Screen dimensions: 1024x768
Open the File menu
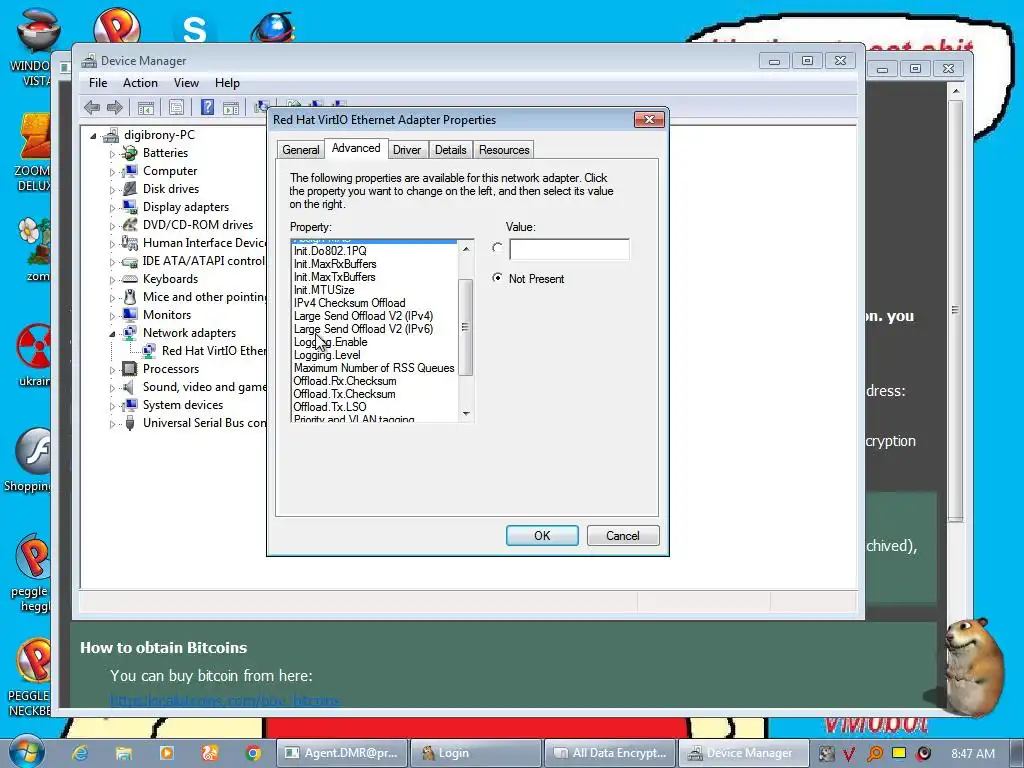tap(98, 83)
